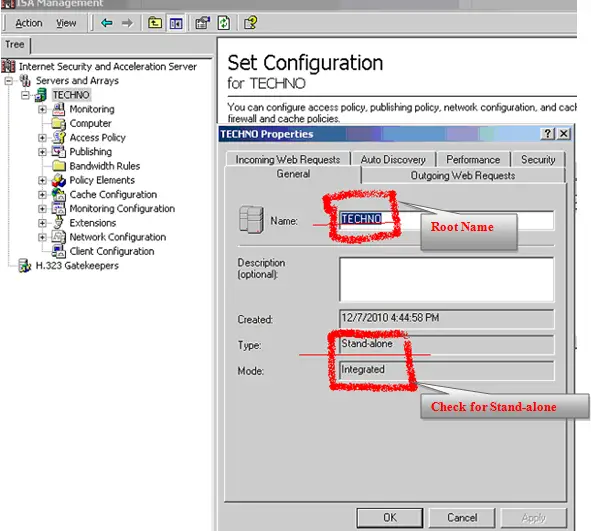Image resolution: width=591 pixels, height=531 pixels.
Task: Select the General tab
Action: (x=293, y=174)
